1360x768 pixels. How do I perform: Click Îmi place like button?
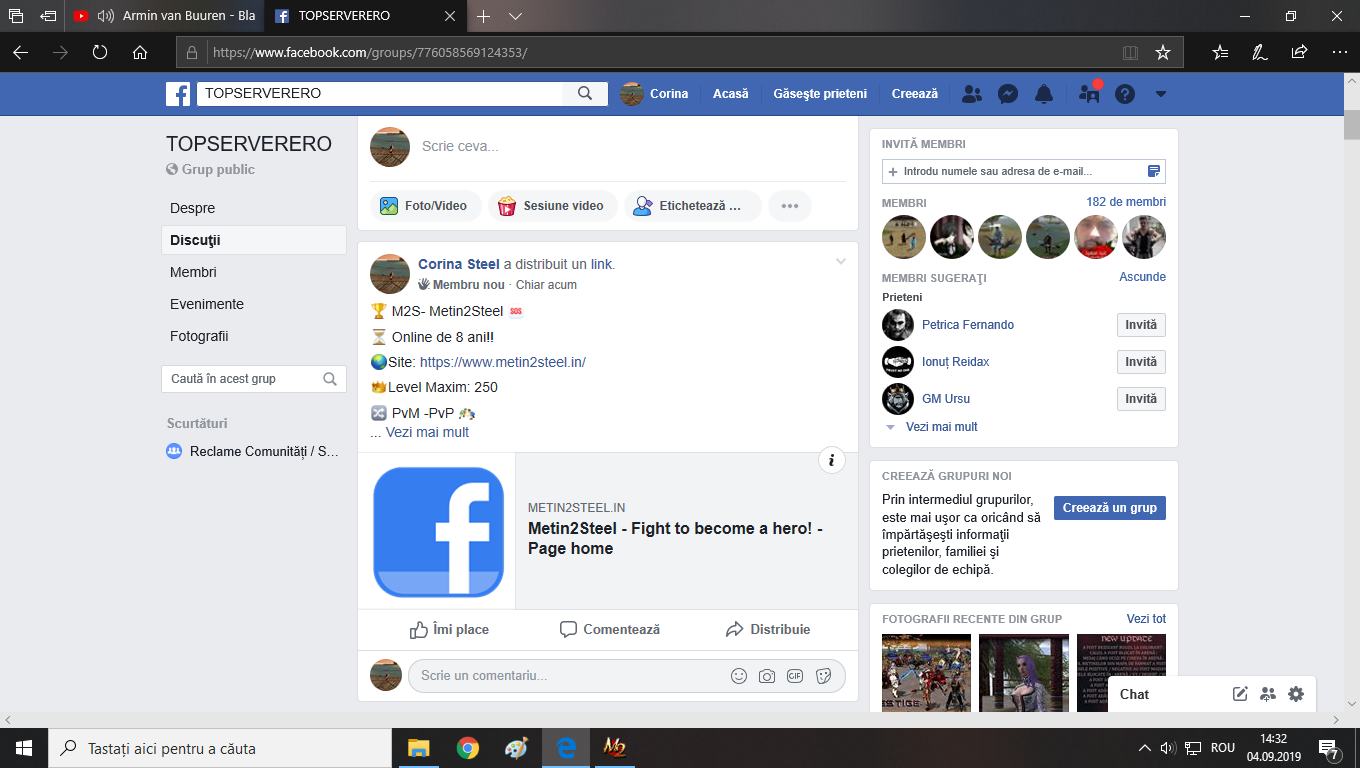[x=449, y=629]
